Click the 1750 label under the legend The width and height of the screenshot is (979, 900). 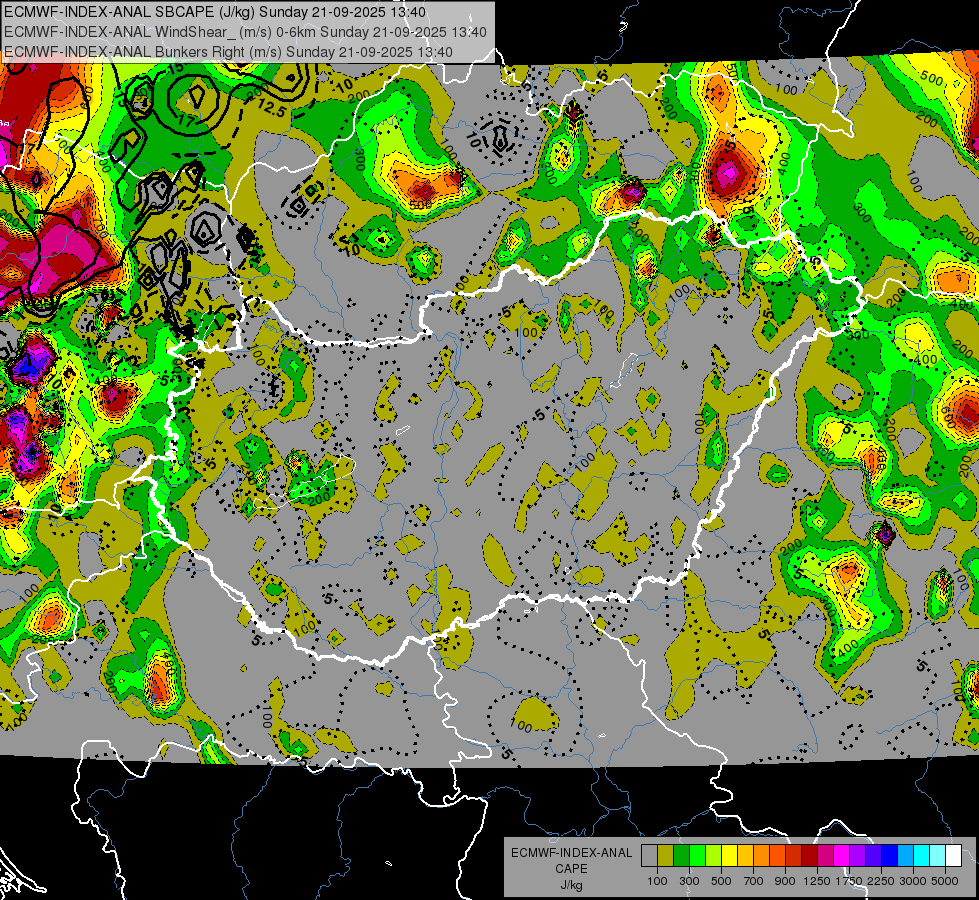tap(849, 881)
